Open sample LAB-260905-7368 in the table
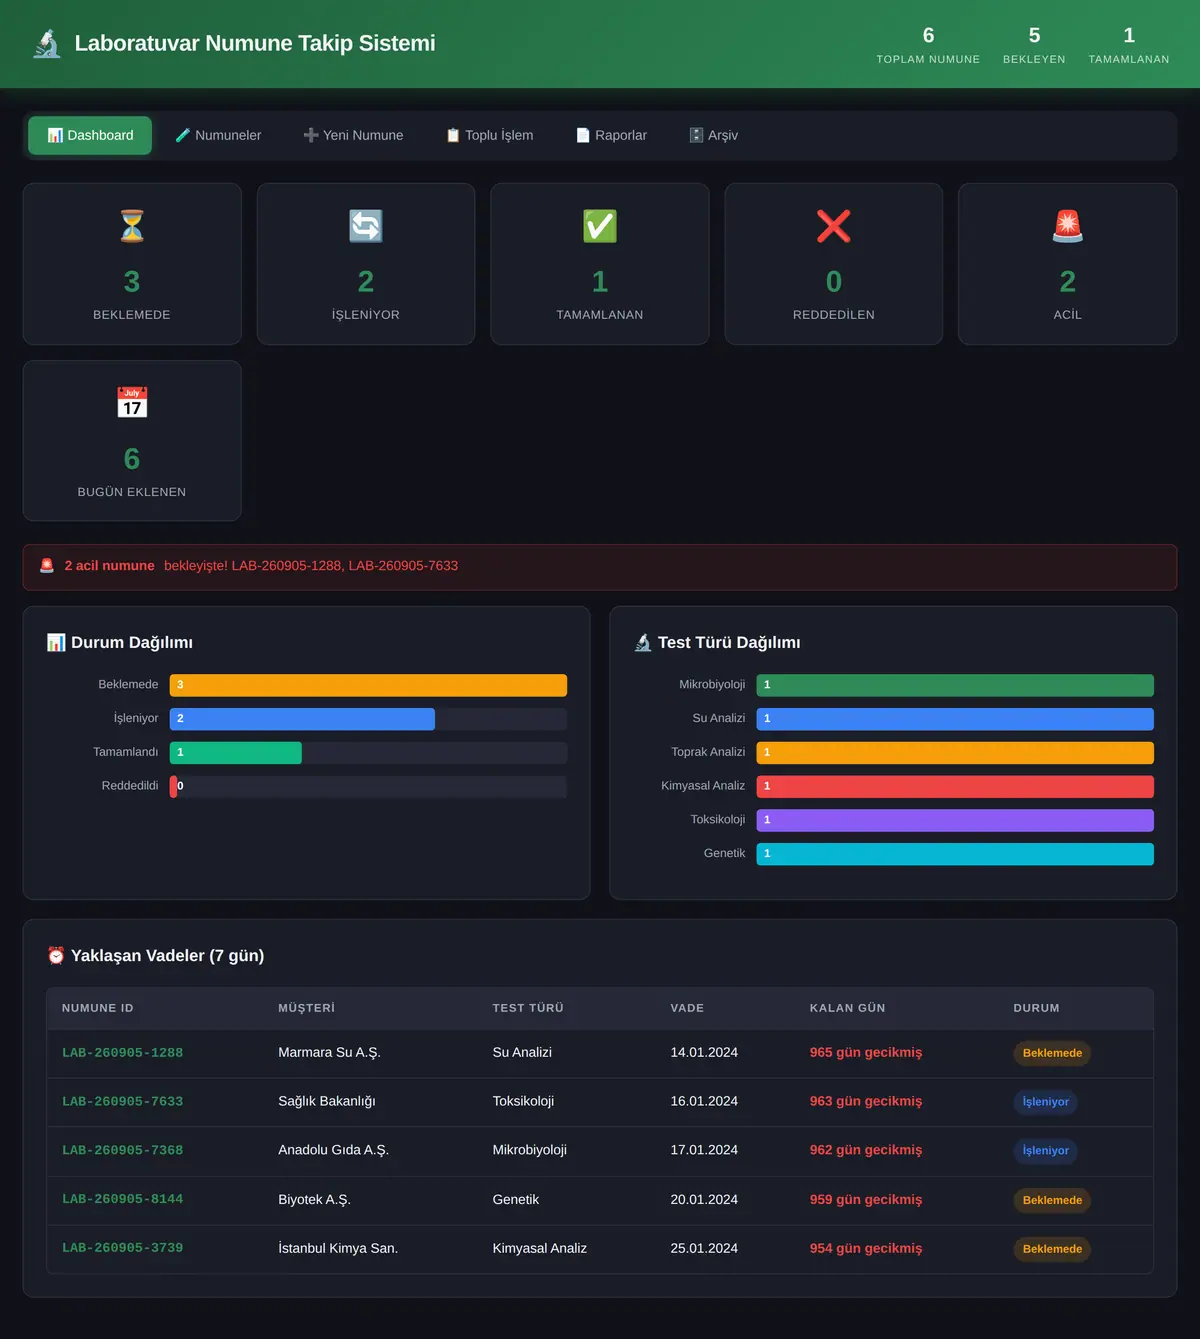Viewport: 1200px width, 1339px height. click(x=123, y=1151)
